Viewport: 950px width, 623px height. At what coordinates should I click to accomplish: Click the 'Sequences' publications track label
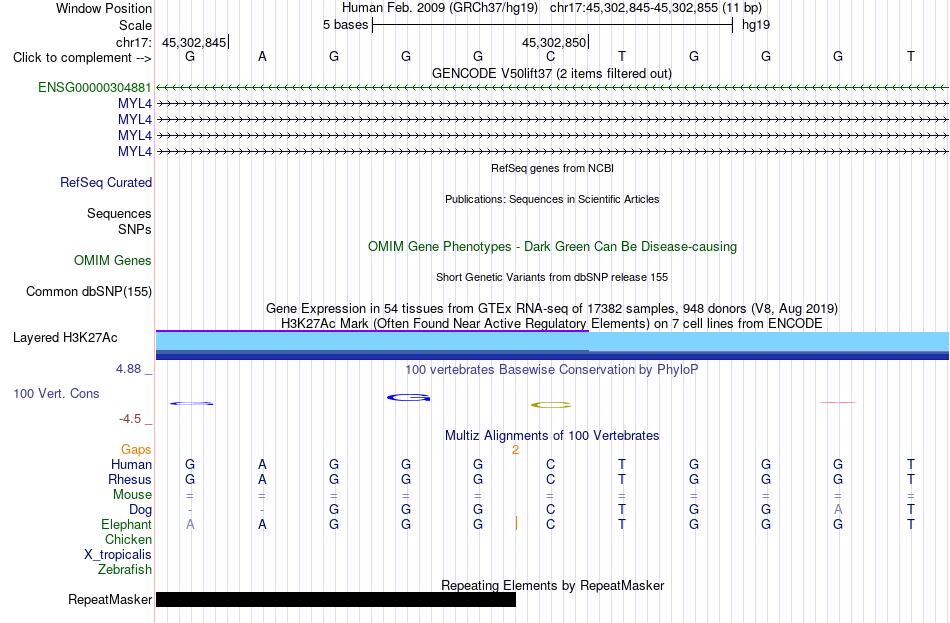coord(119,213)
